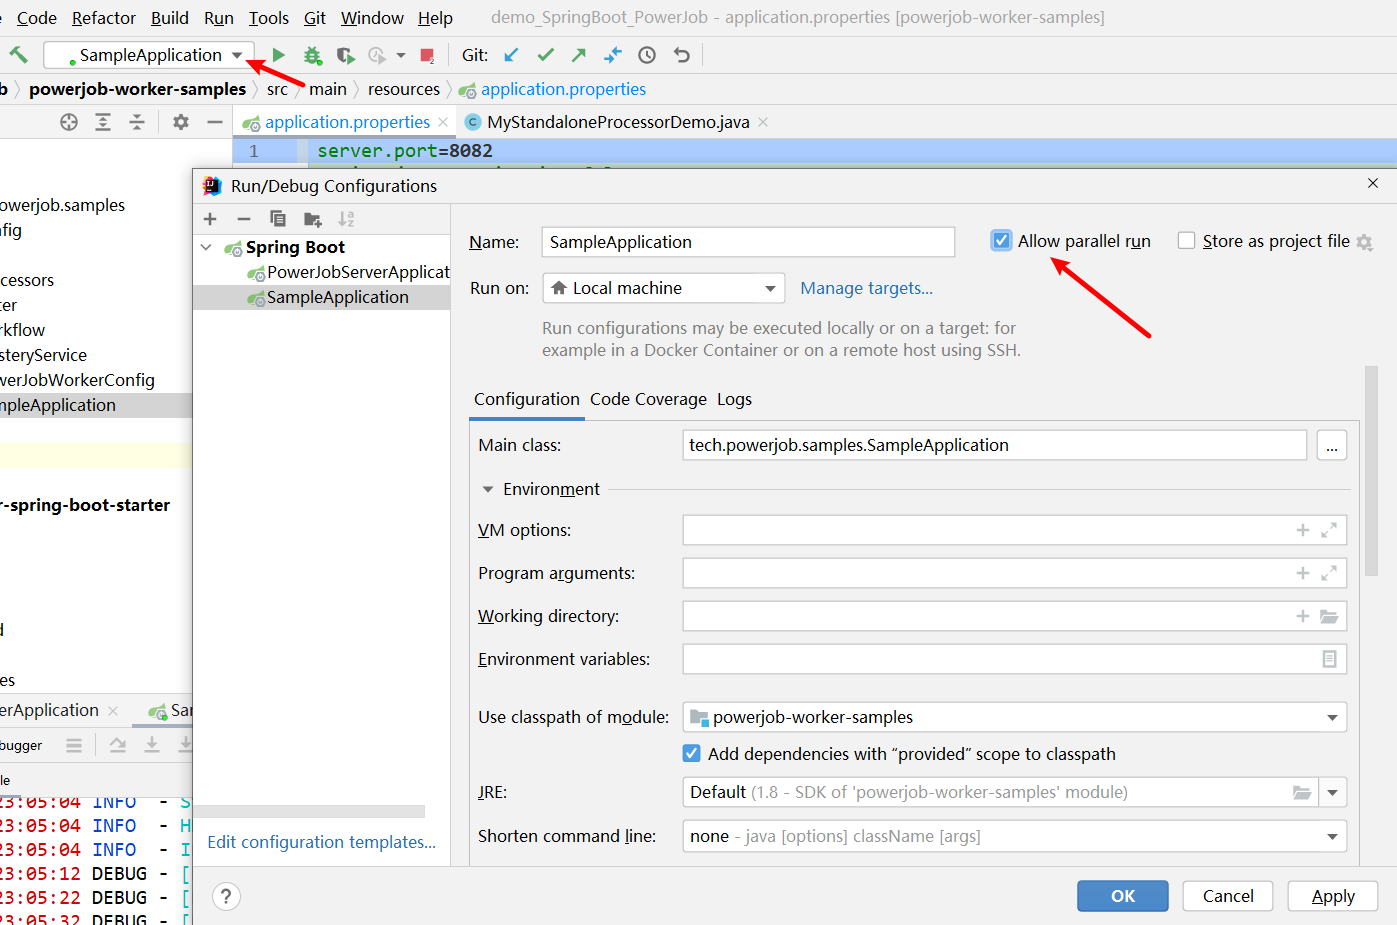Start debugging with the bug icon
This screenshot has height=925, width=1397.
coord(313,55)
